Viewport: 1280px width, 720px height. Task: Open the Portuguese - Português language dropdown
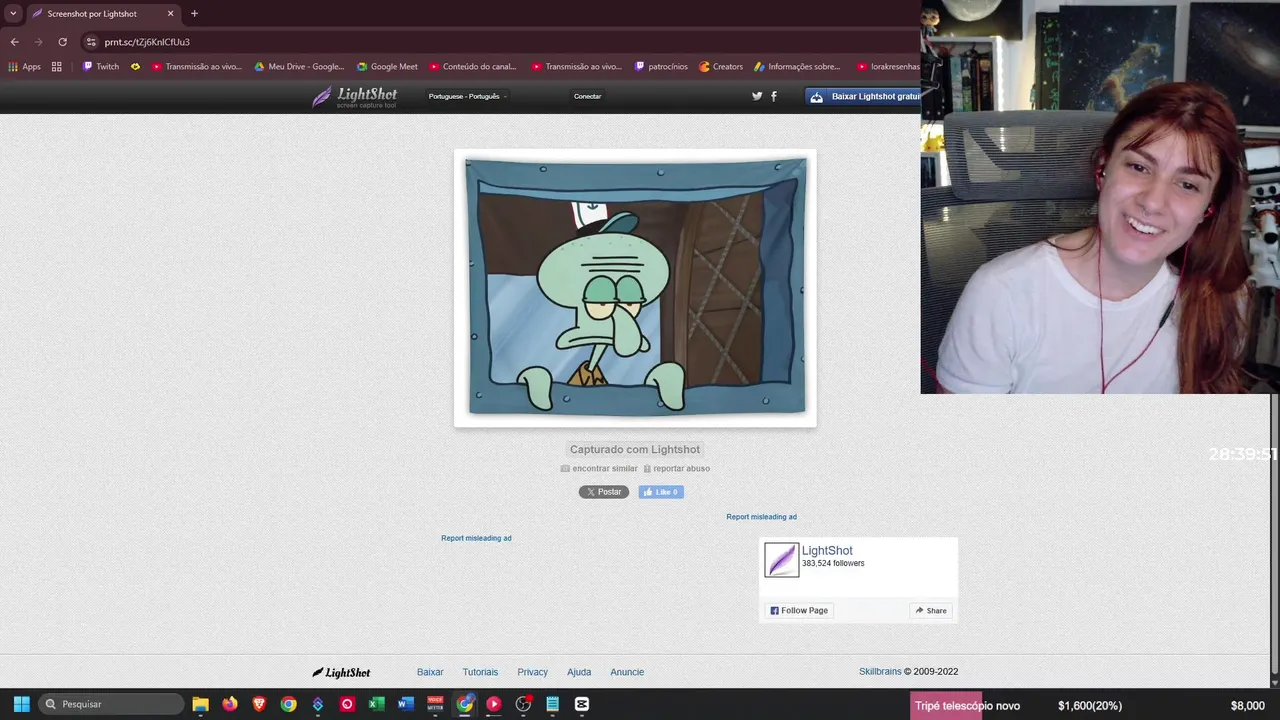coord(468,96)
